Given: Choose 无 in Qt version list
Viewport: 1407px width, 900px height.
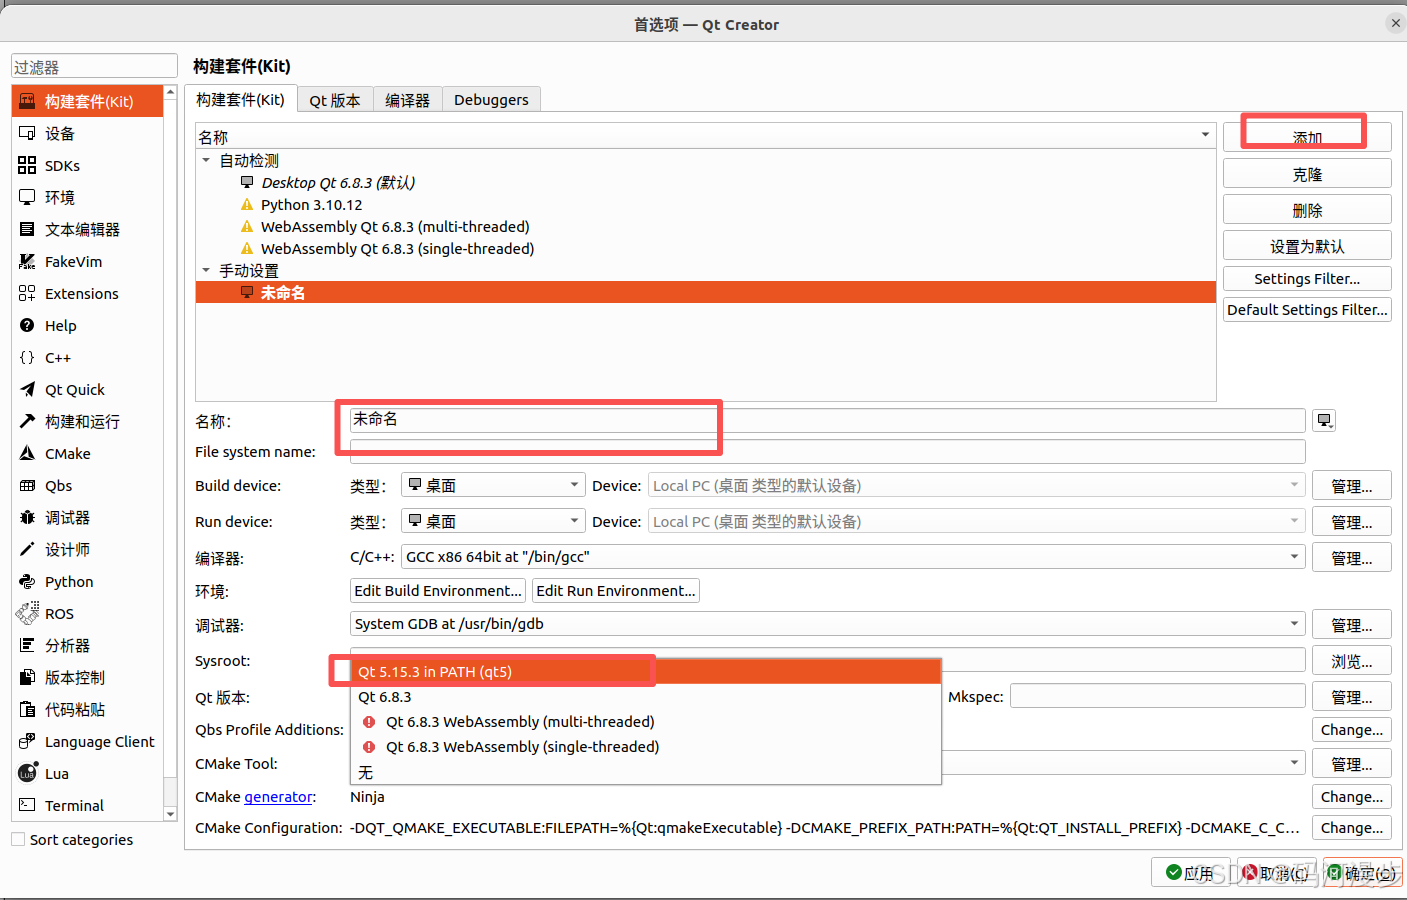Looking at the screenshot, I should [x=645, y=772].
